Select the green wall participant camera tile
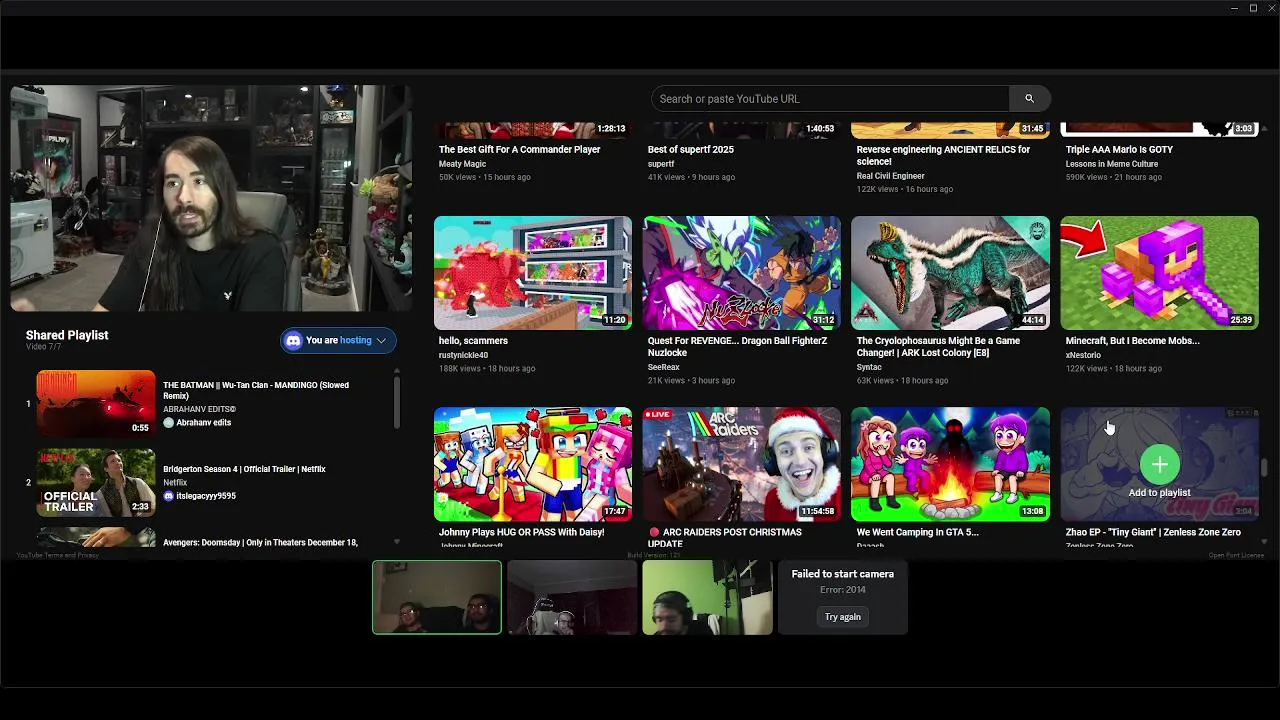This screenshot has height=720, width=1280. pyautogui.click(x=707, y=597)
